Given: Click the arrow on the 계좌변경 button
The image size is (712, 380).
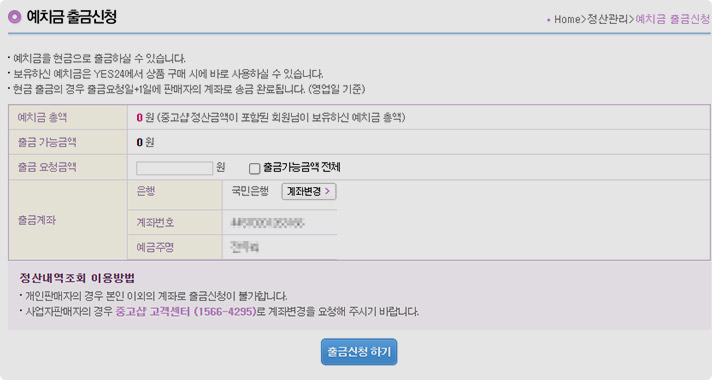Looking at the screenshot, I should click(x=327, y=192).
